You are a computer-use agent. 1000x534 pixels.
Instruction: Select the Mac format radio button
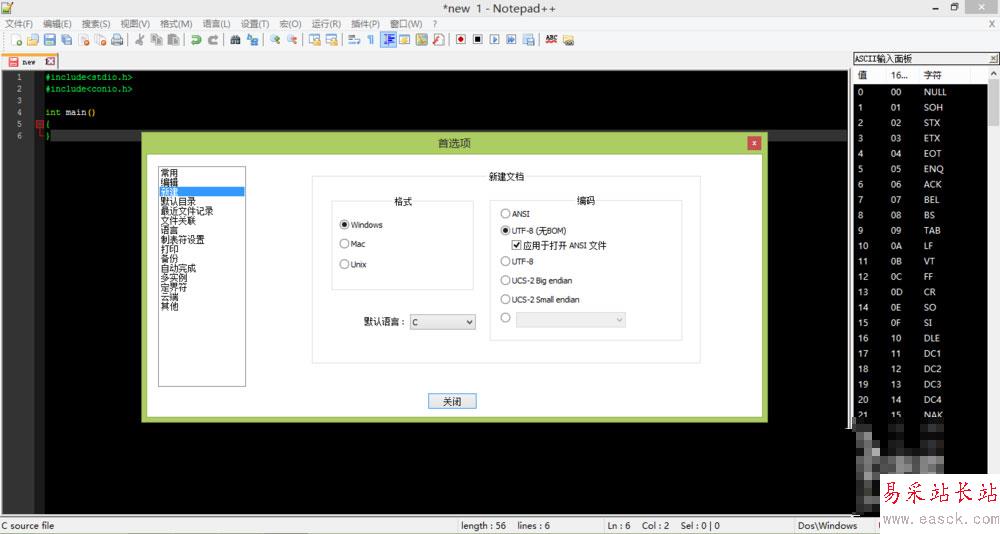344,244
